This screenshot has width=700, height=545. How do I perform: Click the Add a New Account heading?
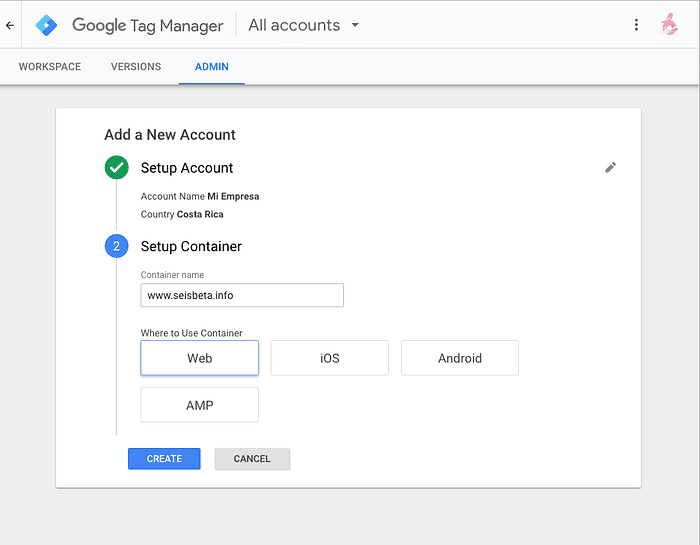click(x=170, y=135)
